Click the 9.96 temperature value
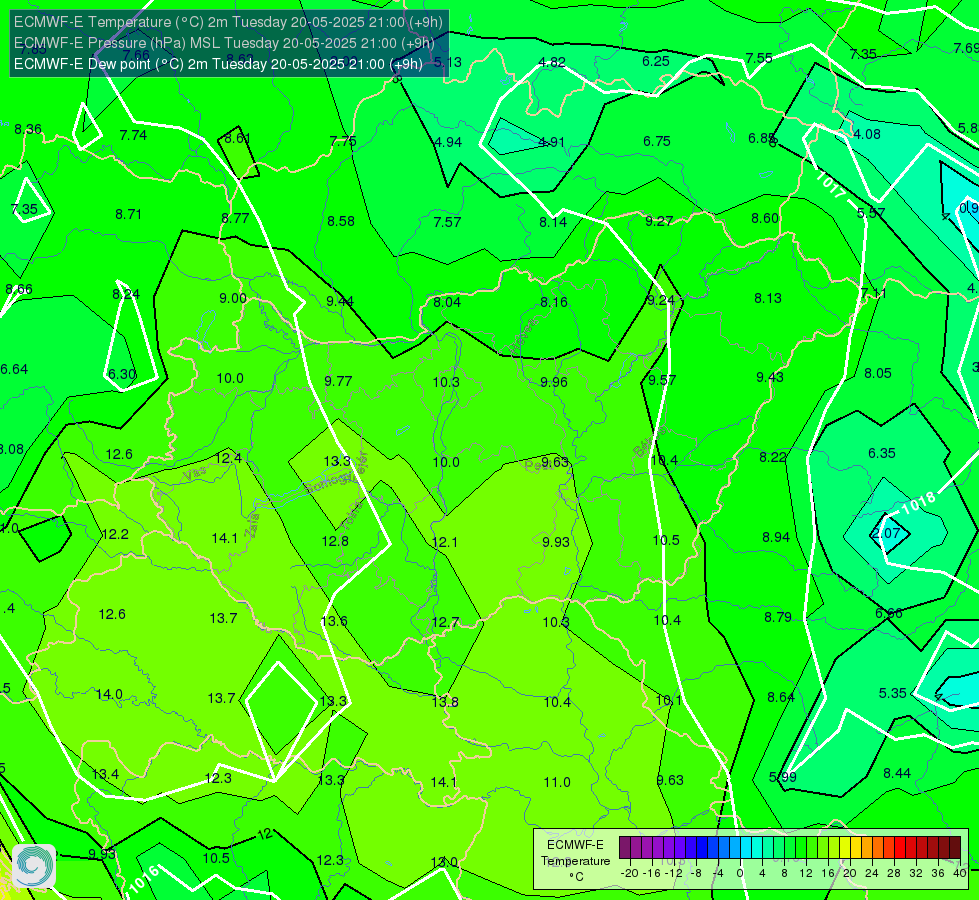The image size is (979, 900). (554, 382)
